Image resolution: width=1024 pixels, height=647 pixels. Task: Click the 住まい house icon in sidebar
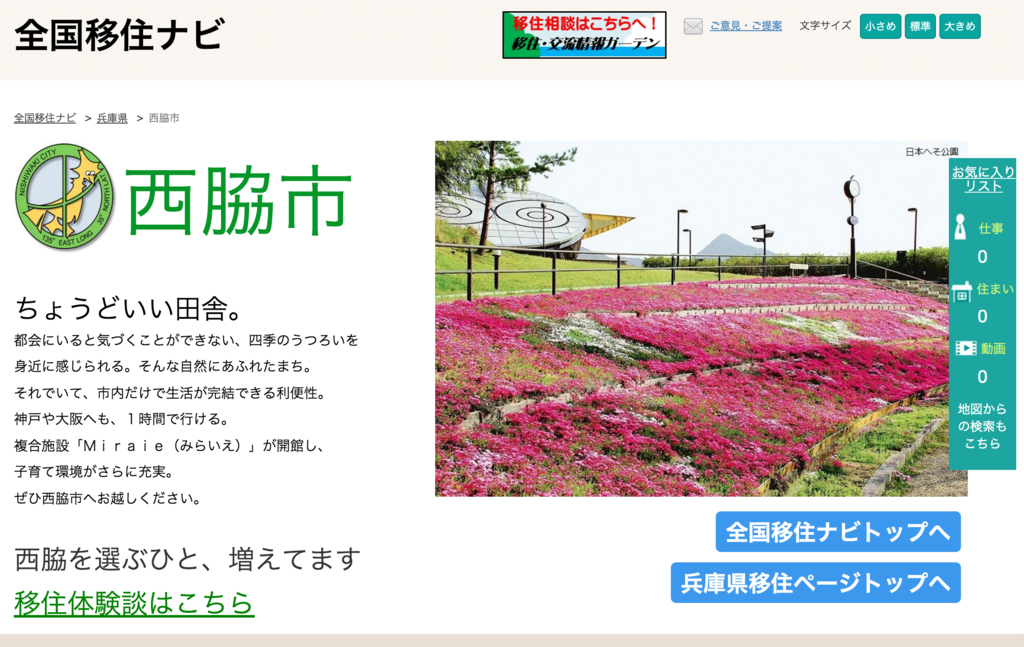pyautogui.click(x=961, y=292)
